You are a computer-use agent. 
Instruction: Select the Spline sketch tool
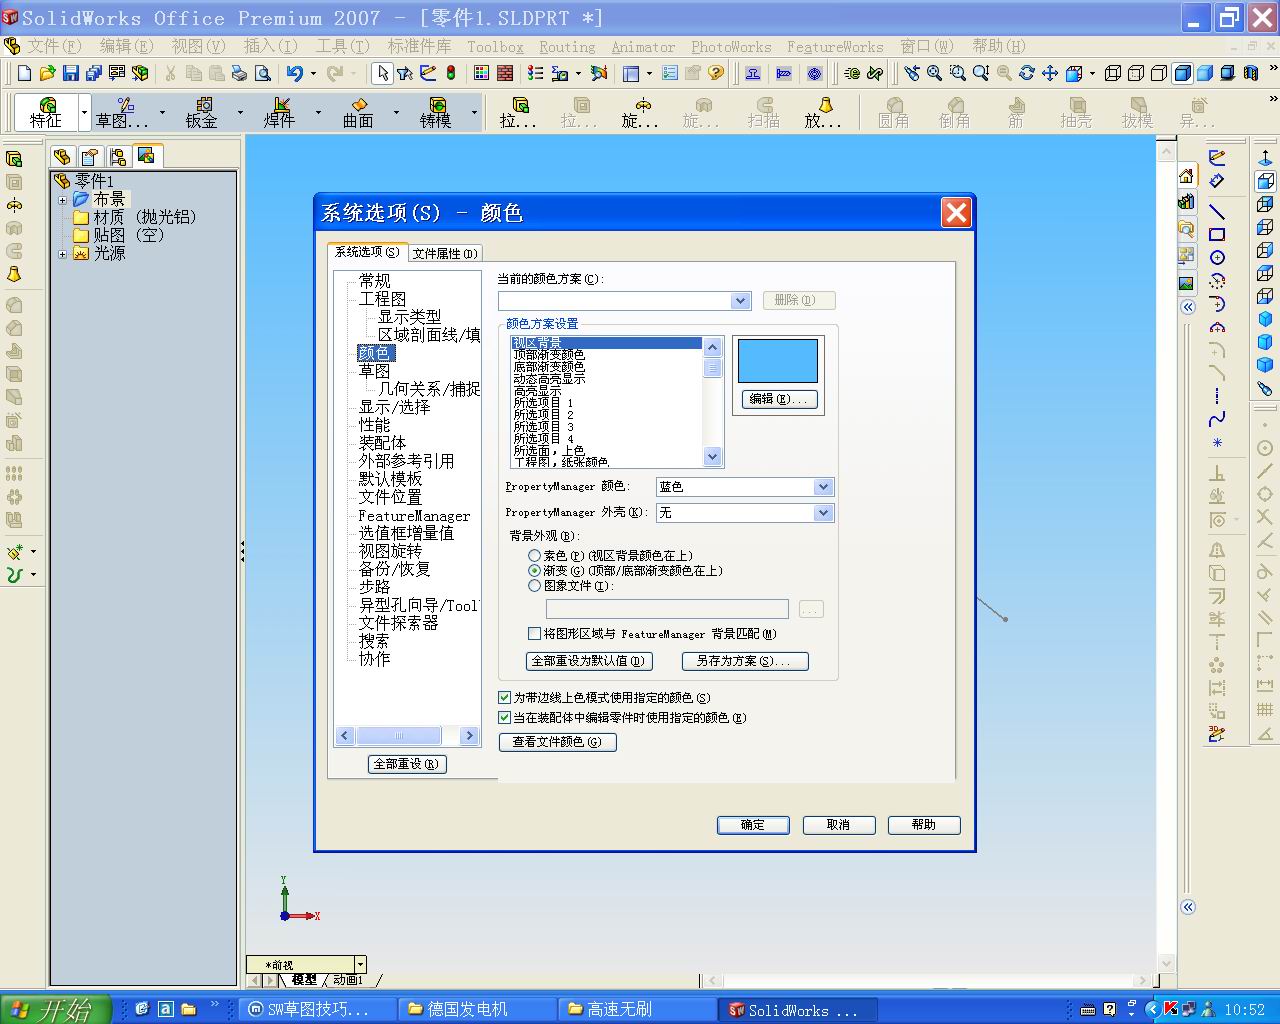point(1217,419)
